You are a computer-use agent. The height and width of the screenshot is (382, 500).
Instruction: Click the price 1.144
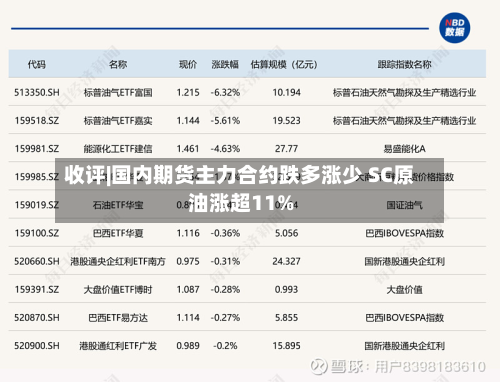pos(188,120)
